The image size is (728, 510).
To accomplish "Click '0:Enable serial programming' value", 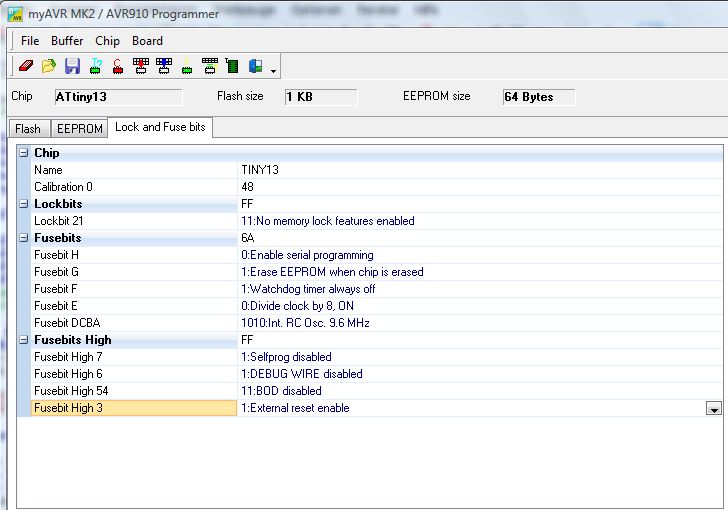I will coord(307,255).
